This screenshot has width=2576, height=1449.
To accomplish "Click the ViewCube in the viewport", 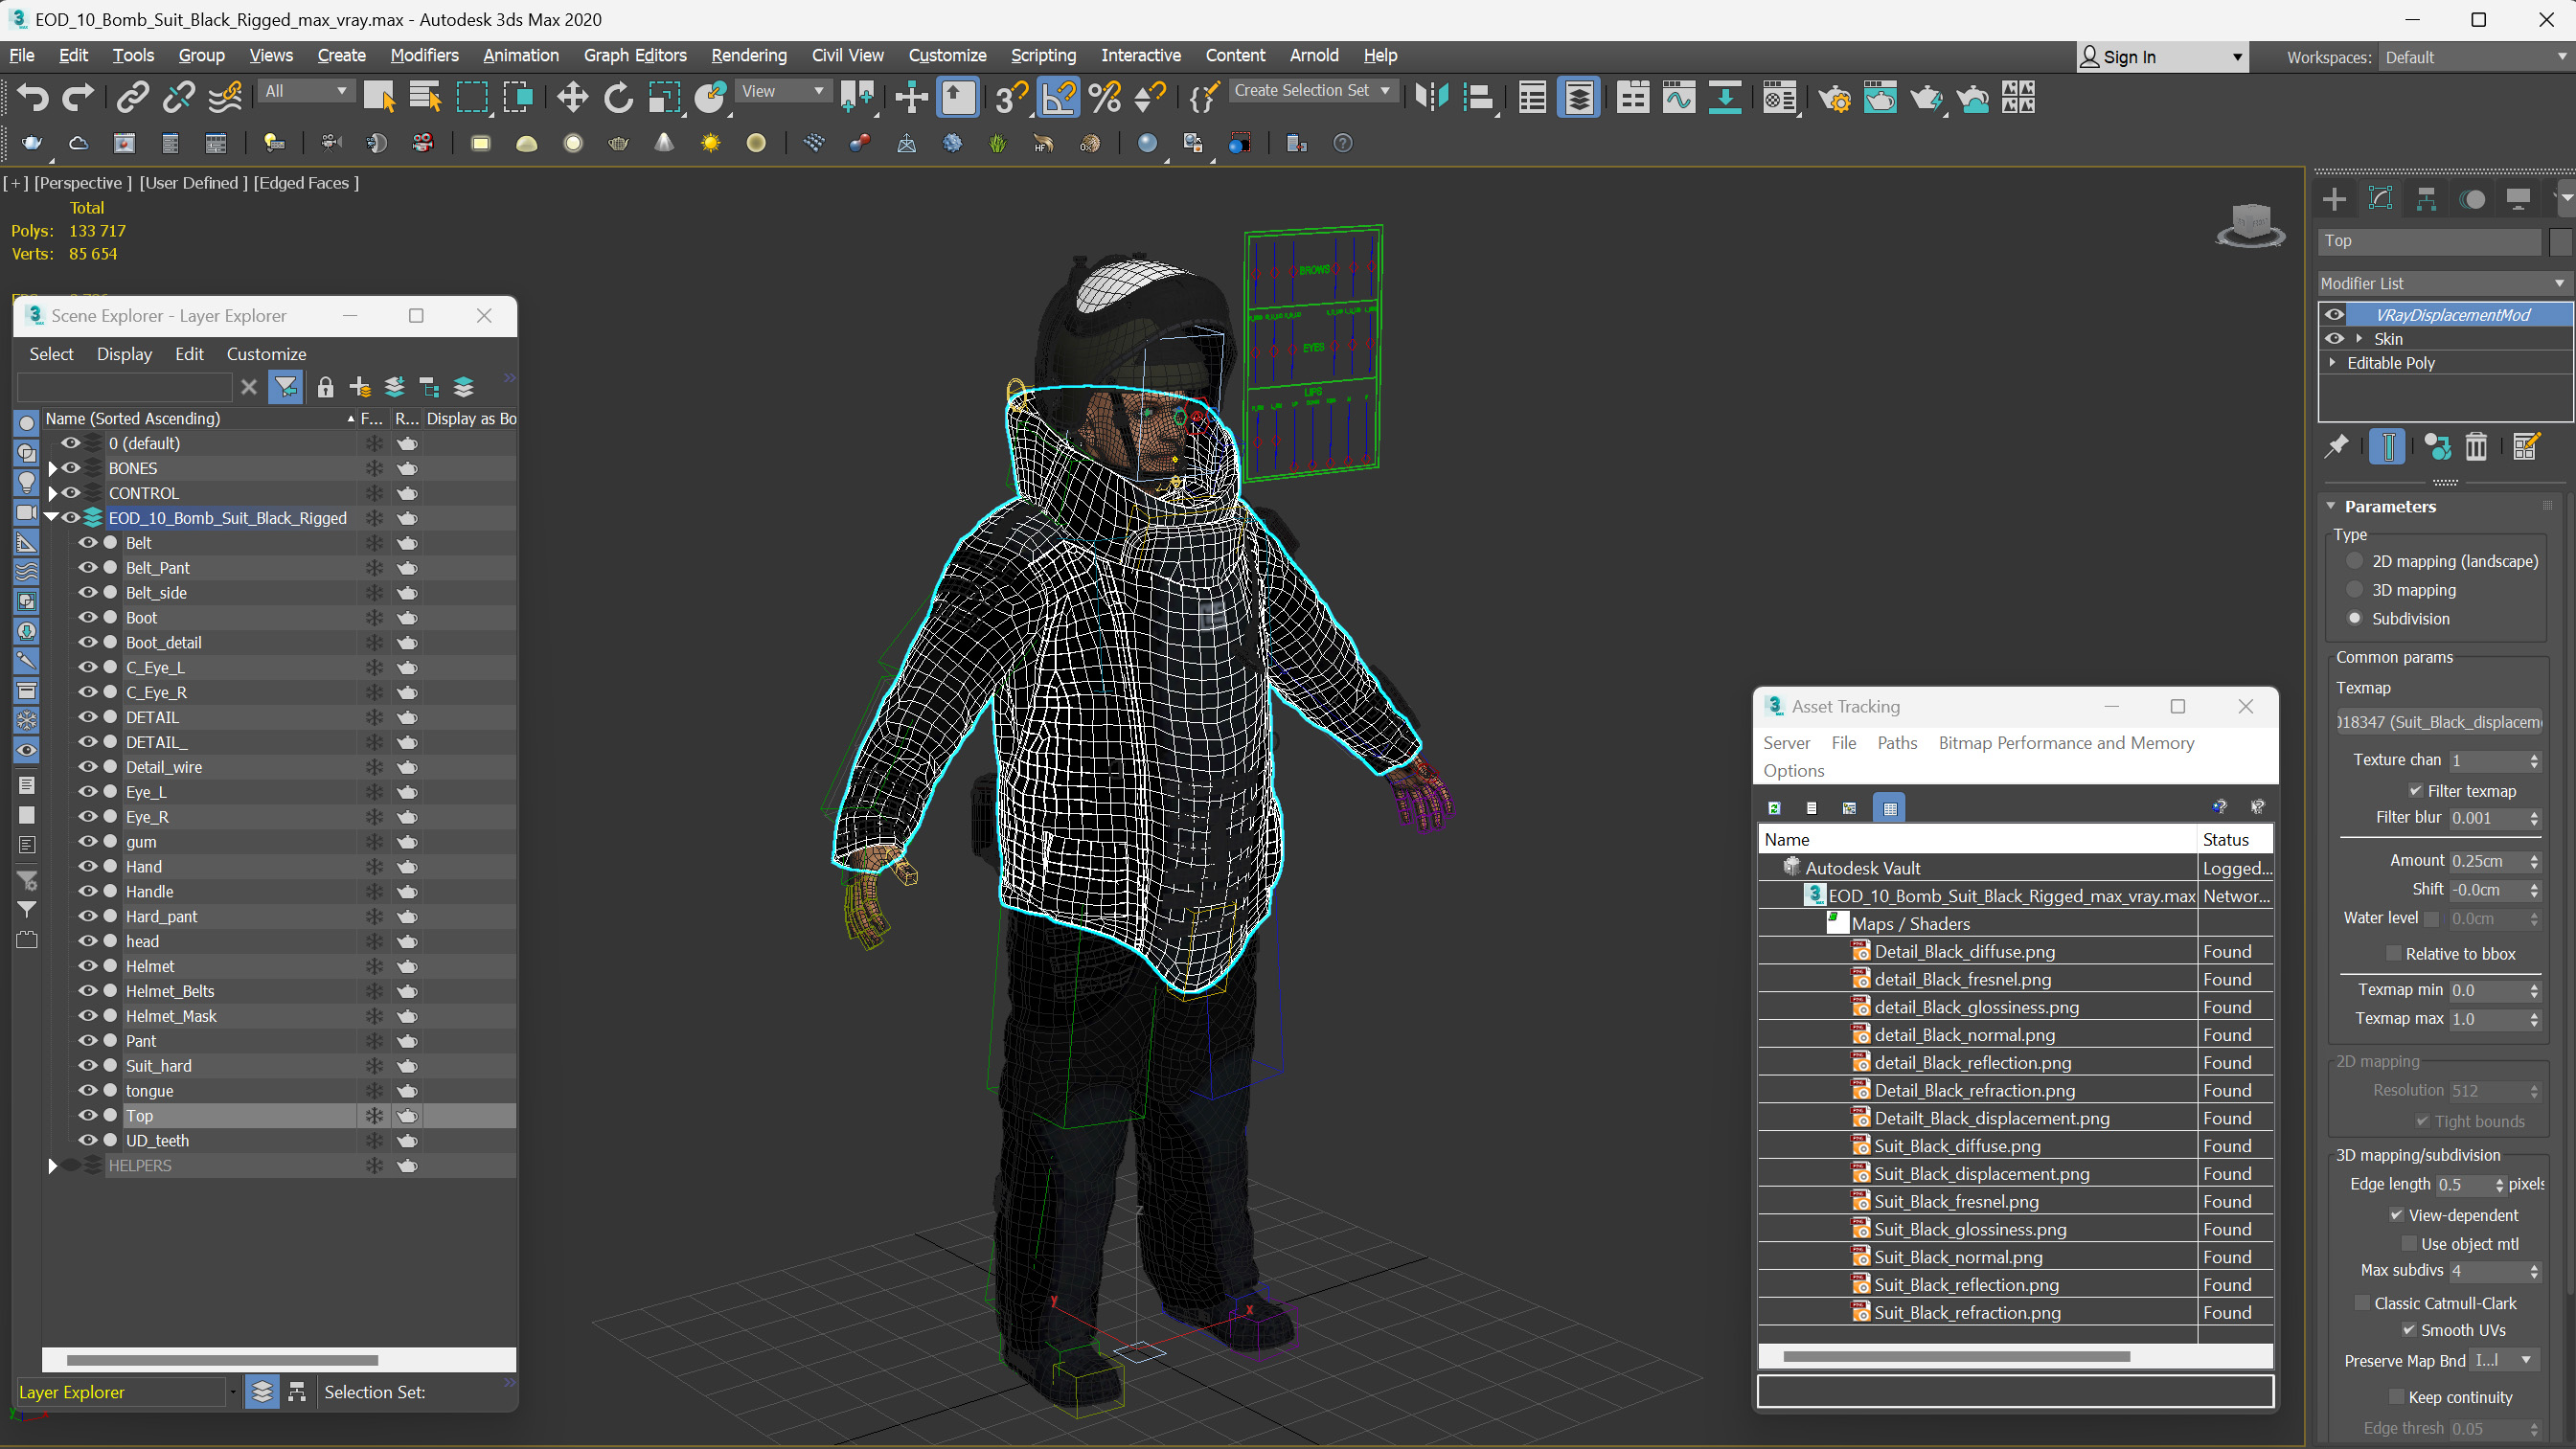I will click(x=2250, y=224).
